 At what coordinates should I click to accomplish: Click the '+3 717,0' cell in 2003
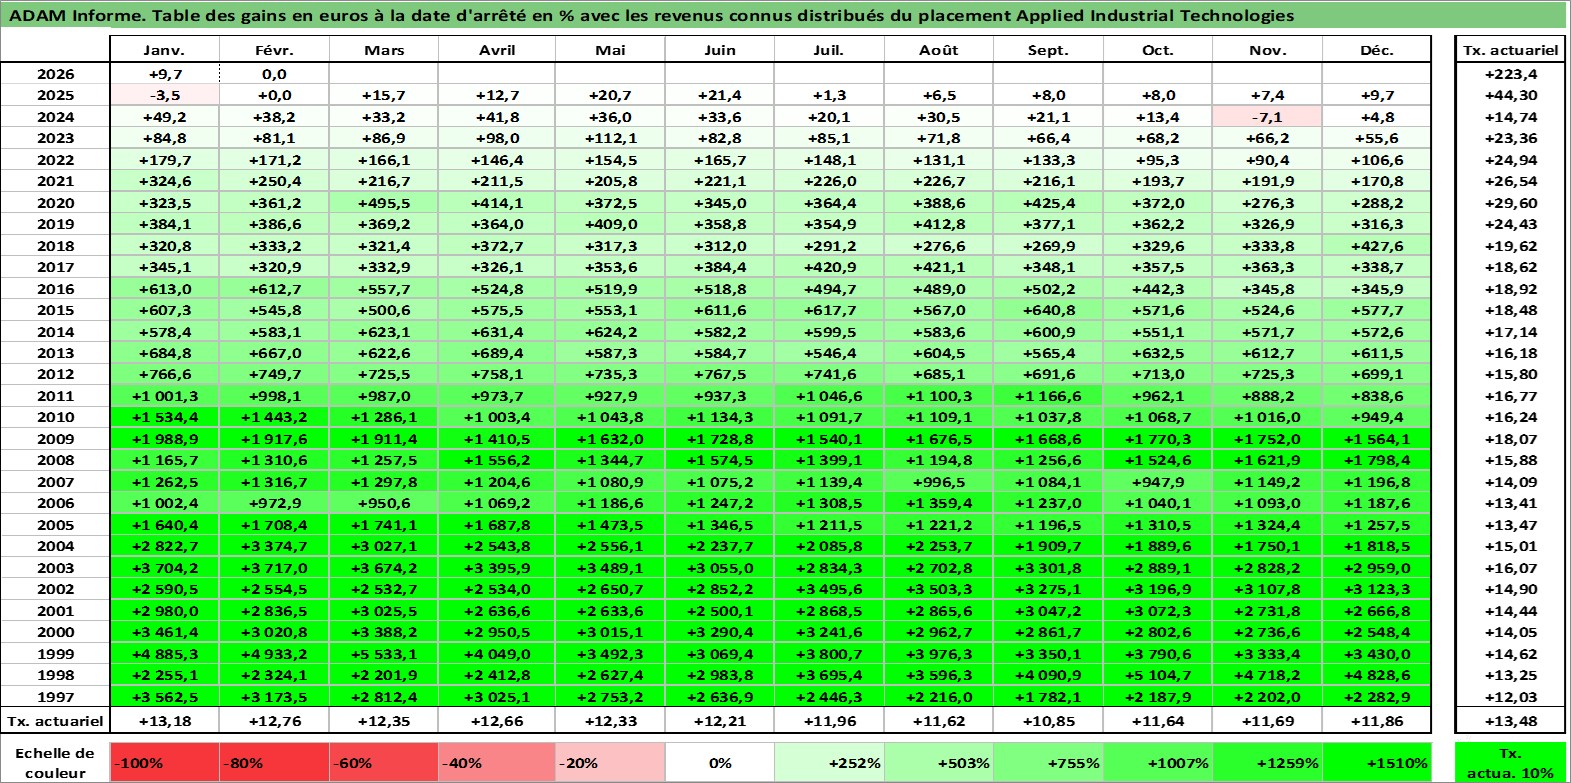tap(274, 568)
